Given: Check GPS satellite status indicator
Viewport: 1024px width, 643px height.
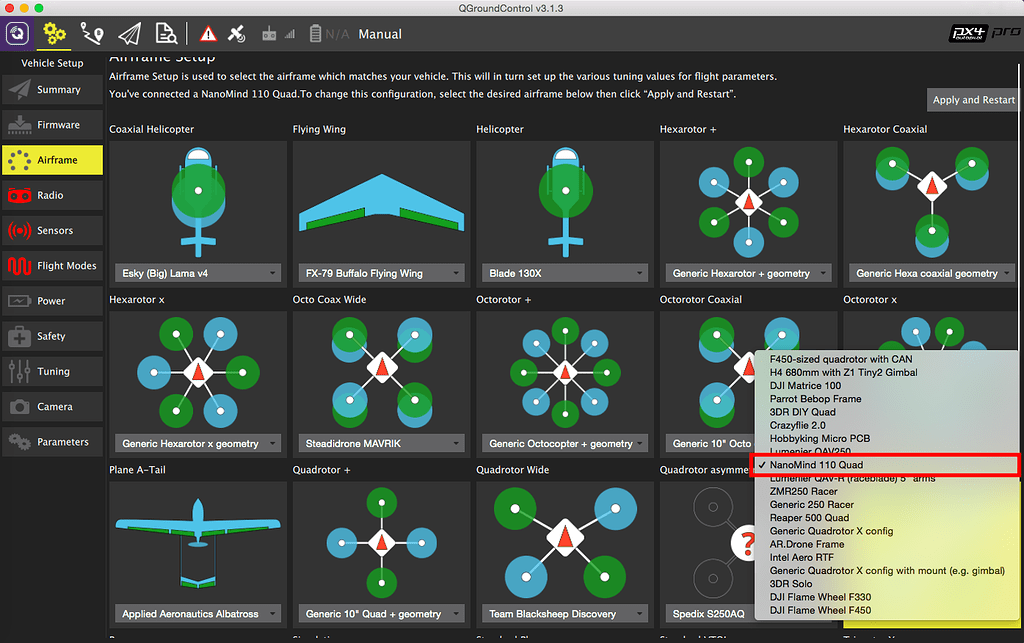Looking at the screenshot, I should pyautogui.click(x=237, y=33).
